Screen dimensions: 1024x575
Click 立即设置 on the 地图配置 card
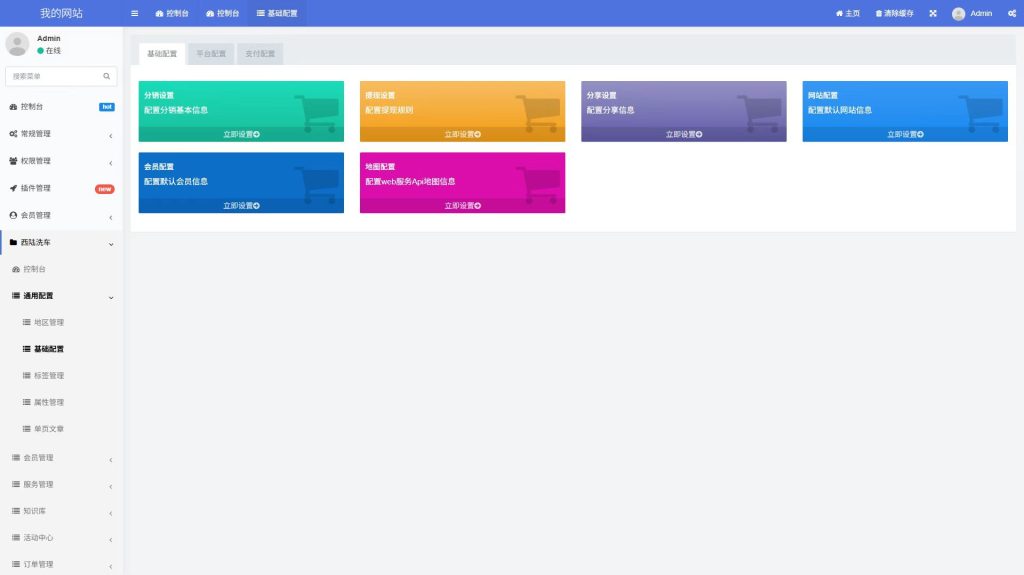coord(462,205)
